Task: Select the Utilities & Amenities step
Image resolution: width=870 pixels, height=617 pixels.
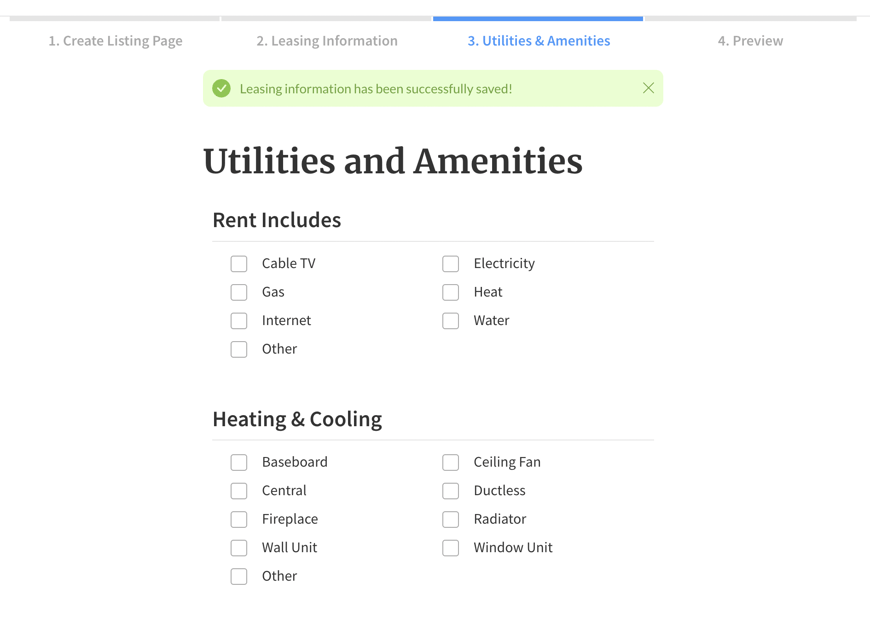Action: (538, 41)
